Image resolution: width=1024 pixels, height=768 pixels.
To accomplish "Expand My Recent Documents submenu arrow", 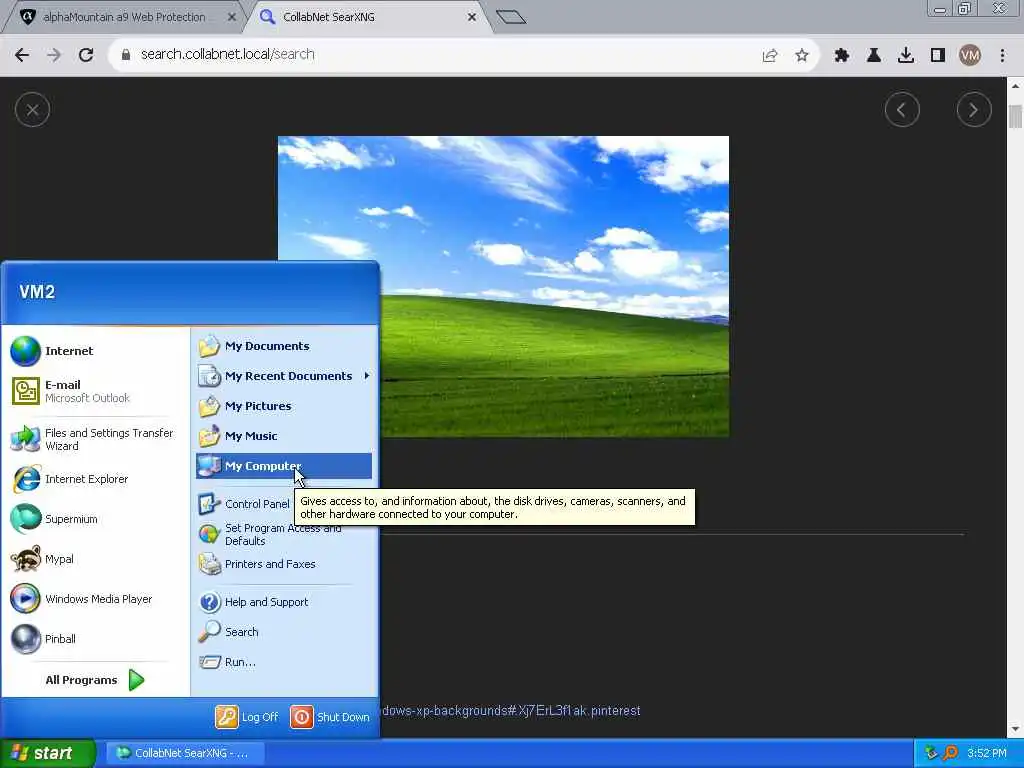I will pos(366,376).
